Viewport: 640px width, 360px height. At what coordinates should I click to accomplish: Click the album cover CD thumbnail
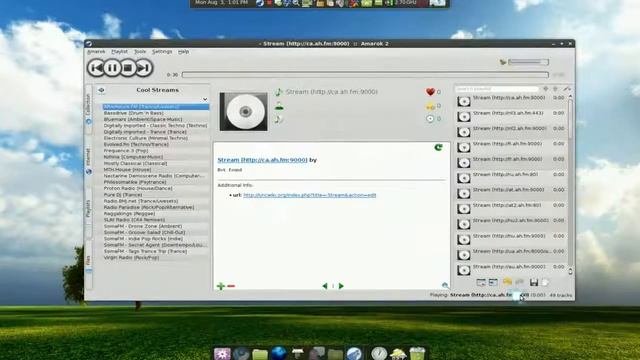point(244,112)
